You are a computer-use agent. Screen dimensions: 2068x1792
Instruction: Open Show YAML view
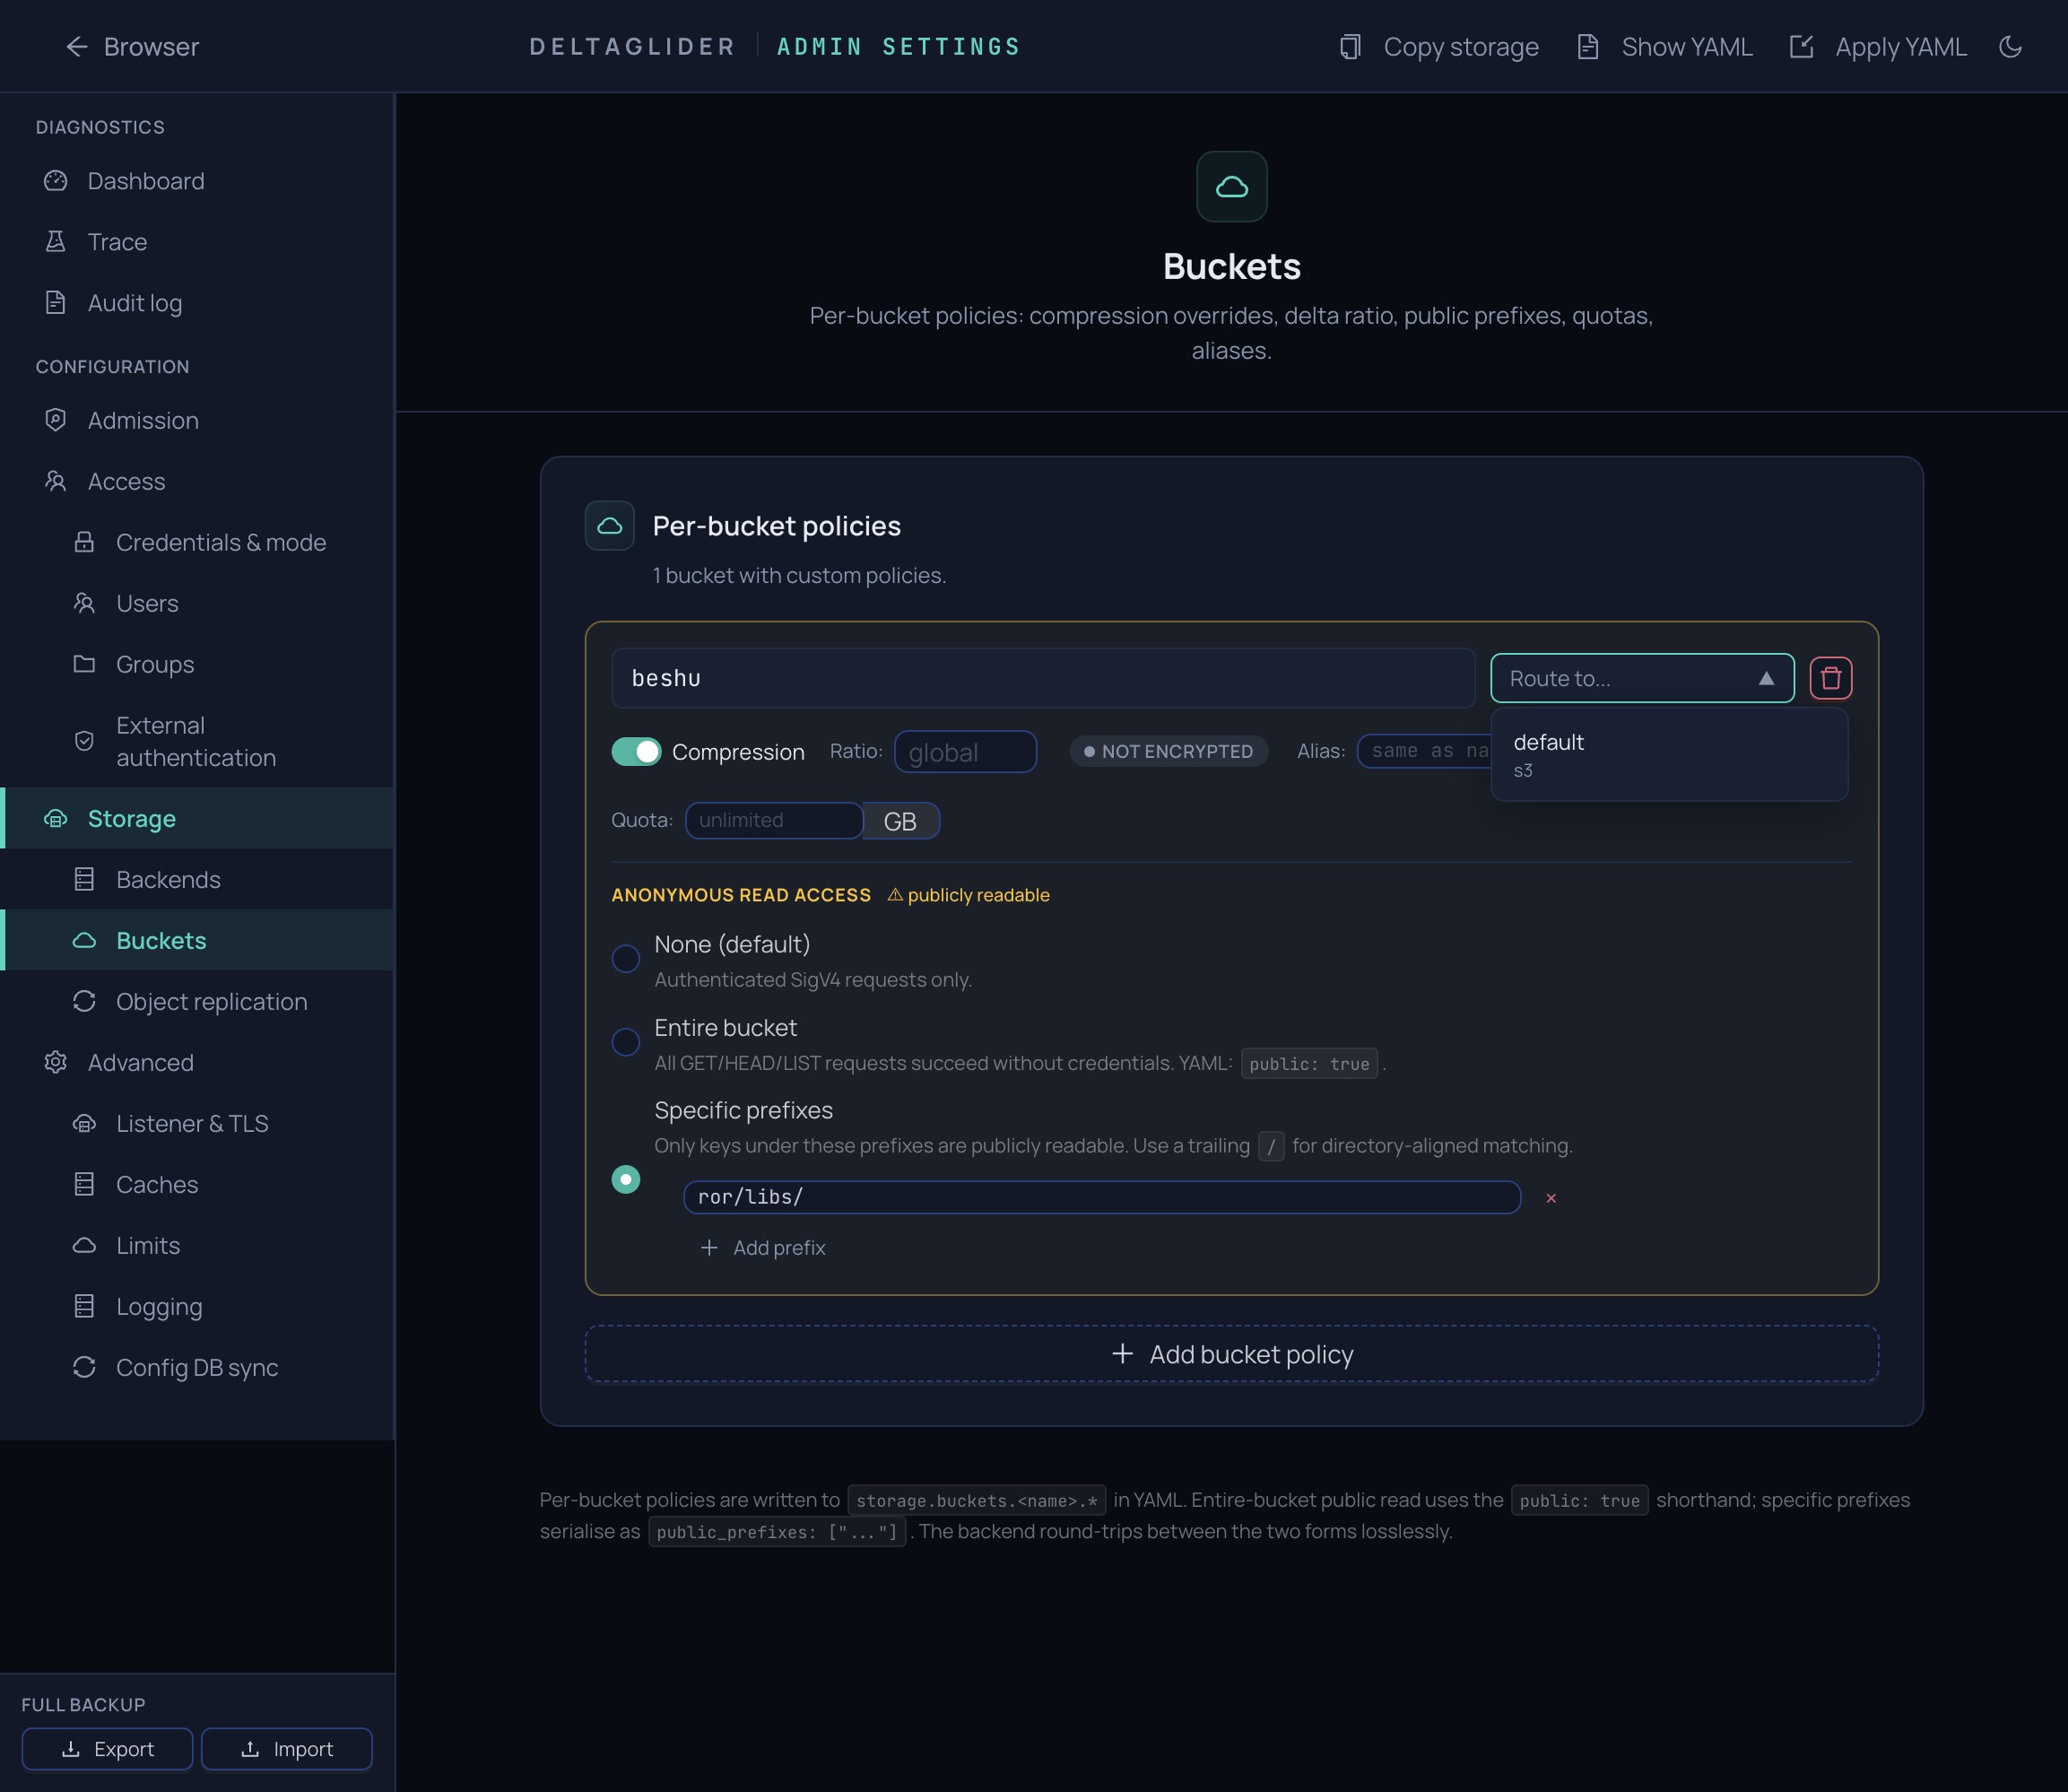[x=1589, y=46]
